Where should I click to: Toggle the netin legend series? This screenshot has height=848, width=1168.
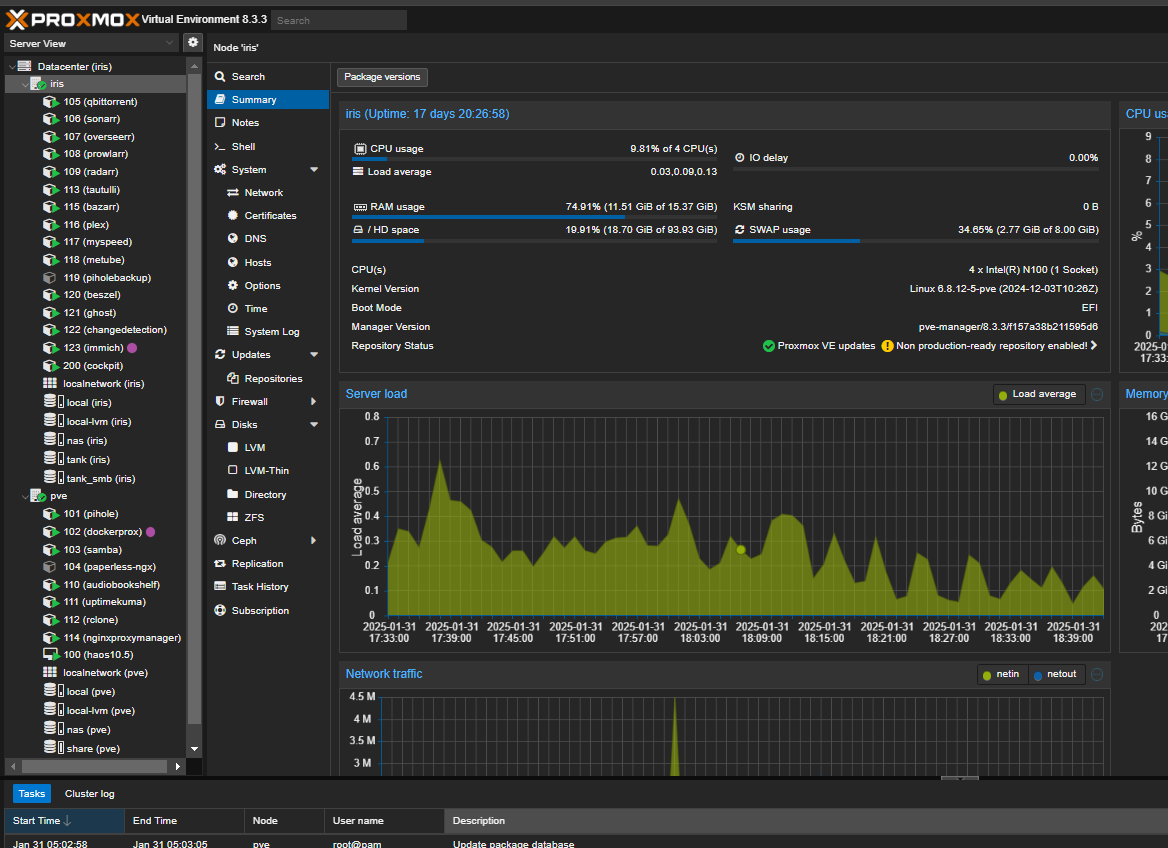tap(1002, 674)
